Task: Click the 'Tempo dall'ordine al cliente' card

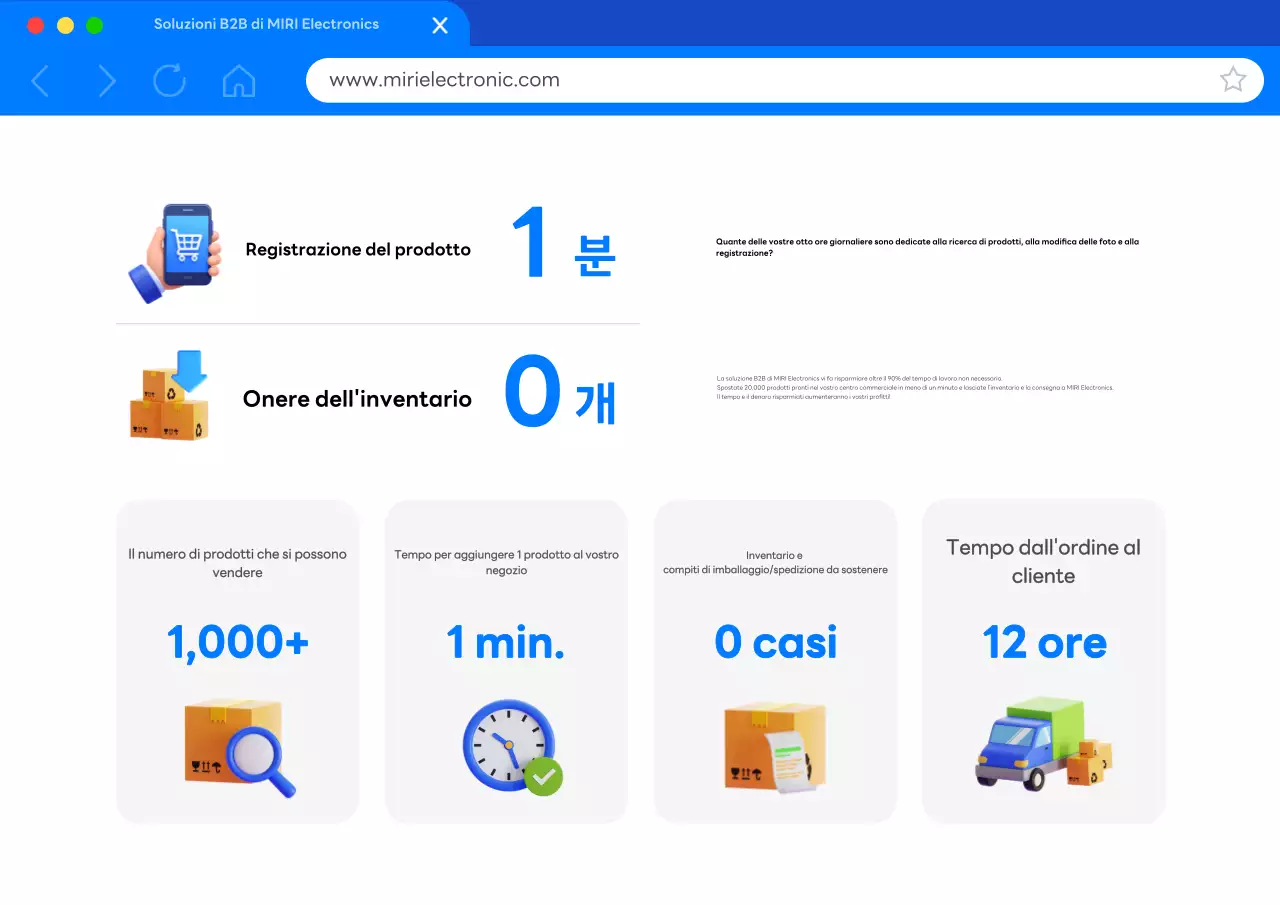Action: coord(1044,660)
